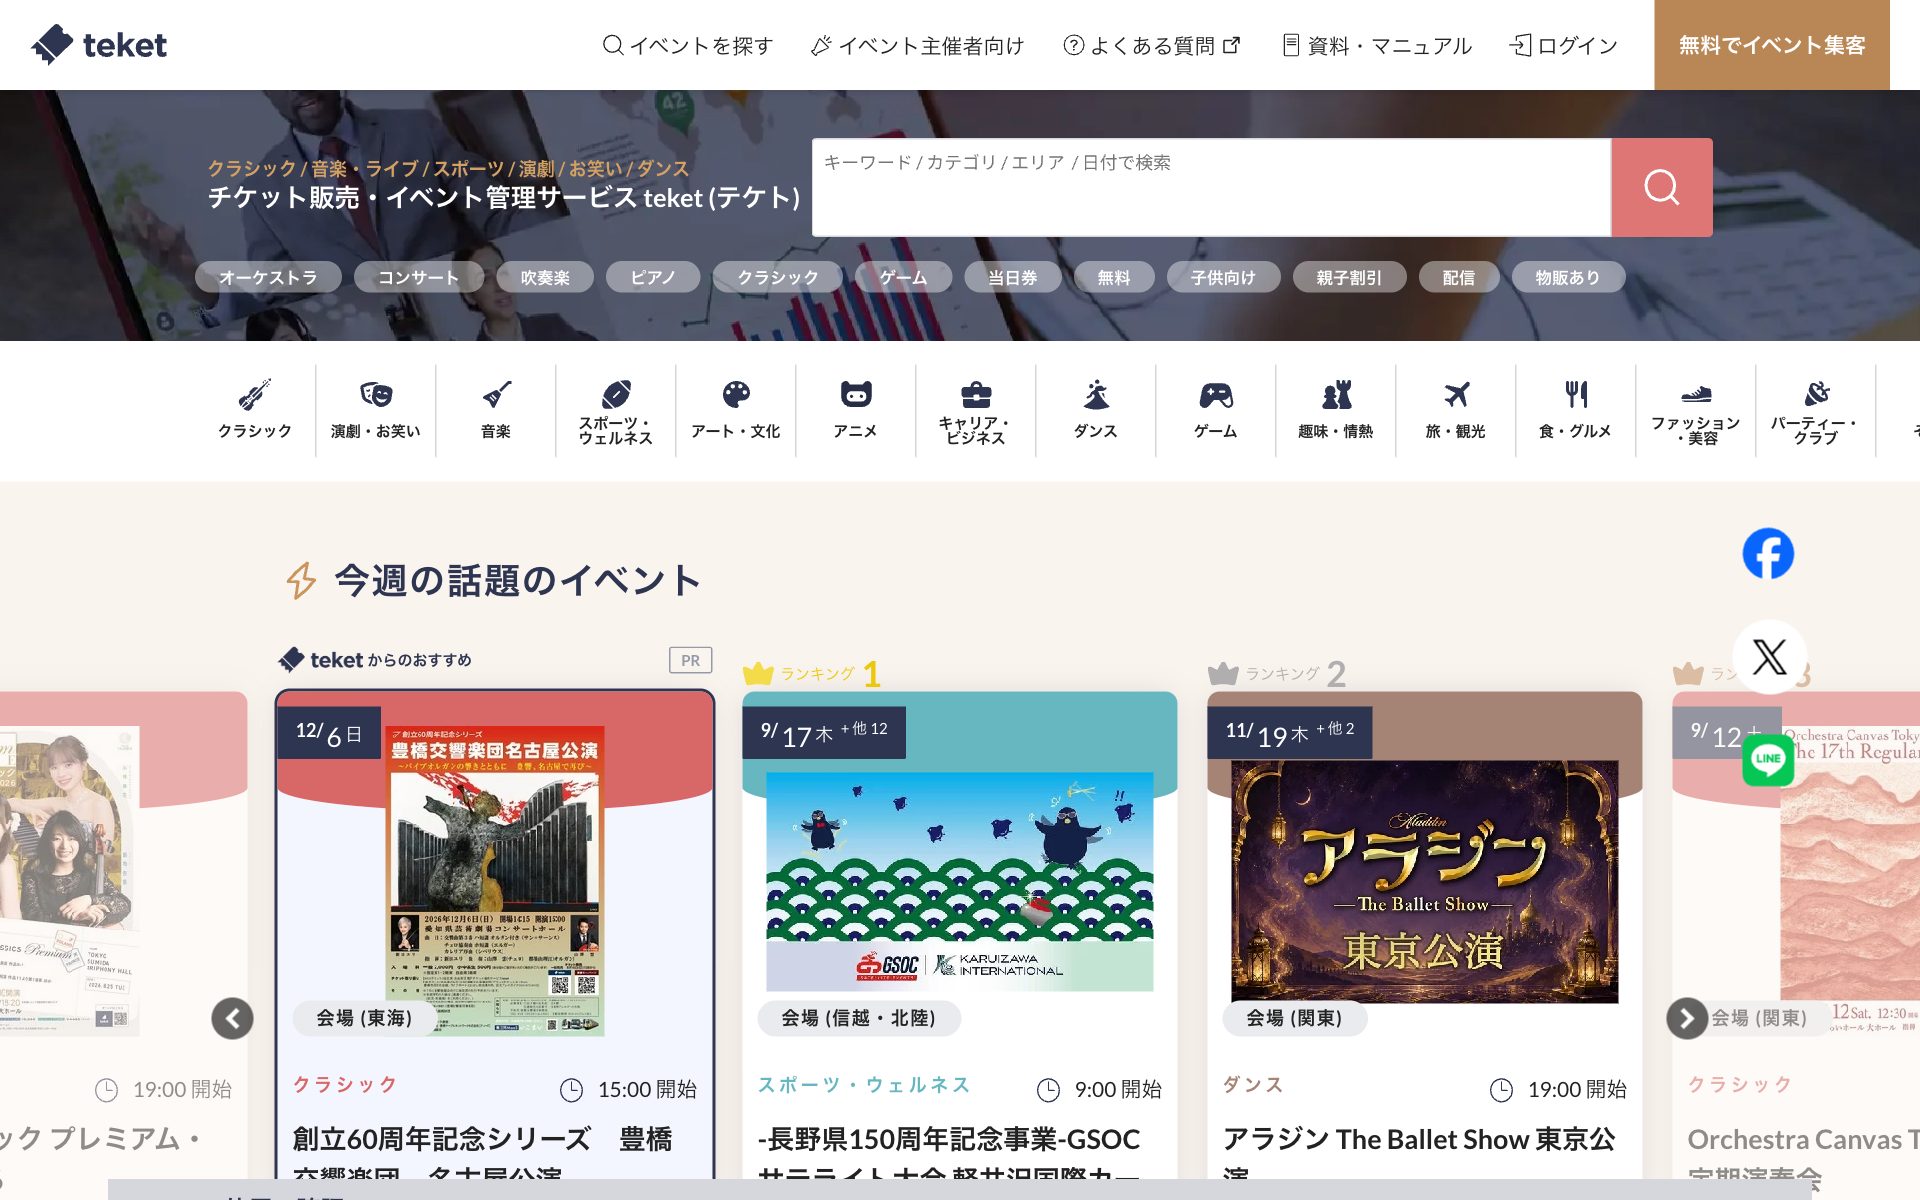1920x1200 pixels.
Task: Open よくある質問 external link
Action: point(1152,45)
